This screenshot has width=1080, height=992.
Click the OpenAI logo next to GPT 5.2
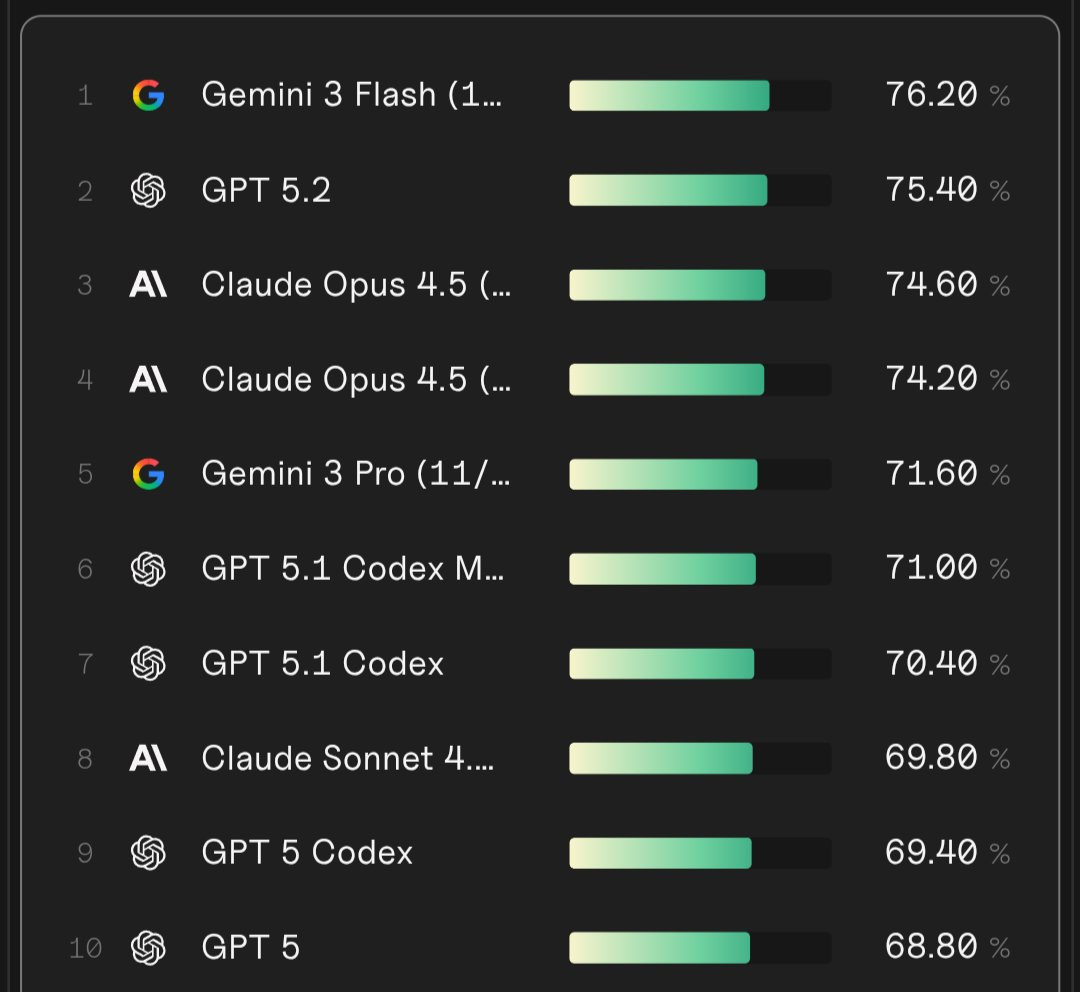click(148, 190)
